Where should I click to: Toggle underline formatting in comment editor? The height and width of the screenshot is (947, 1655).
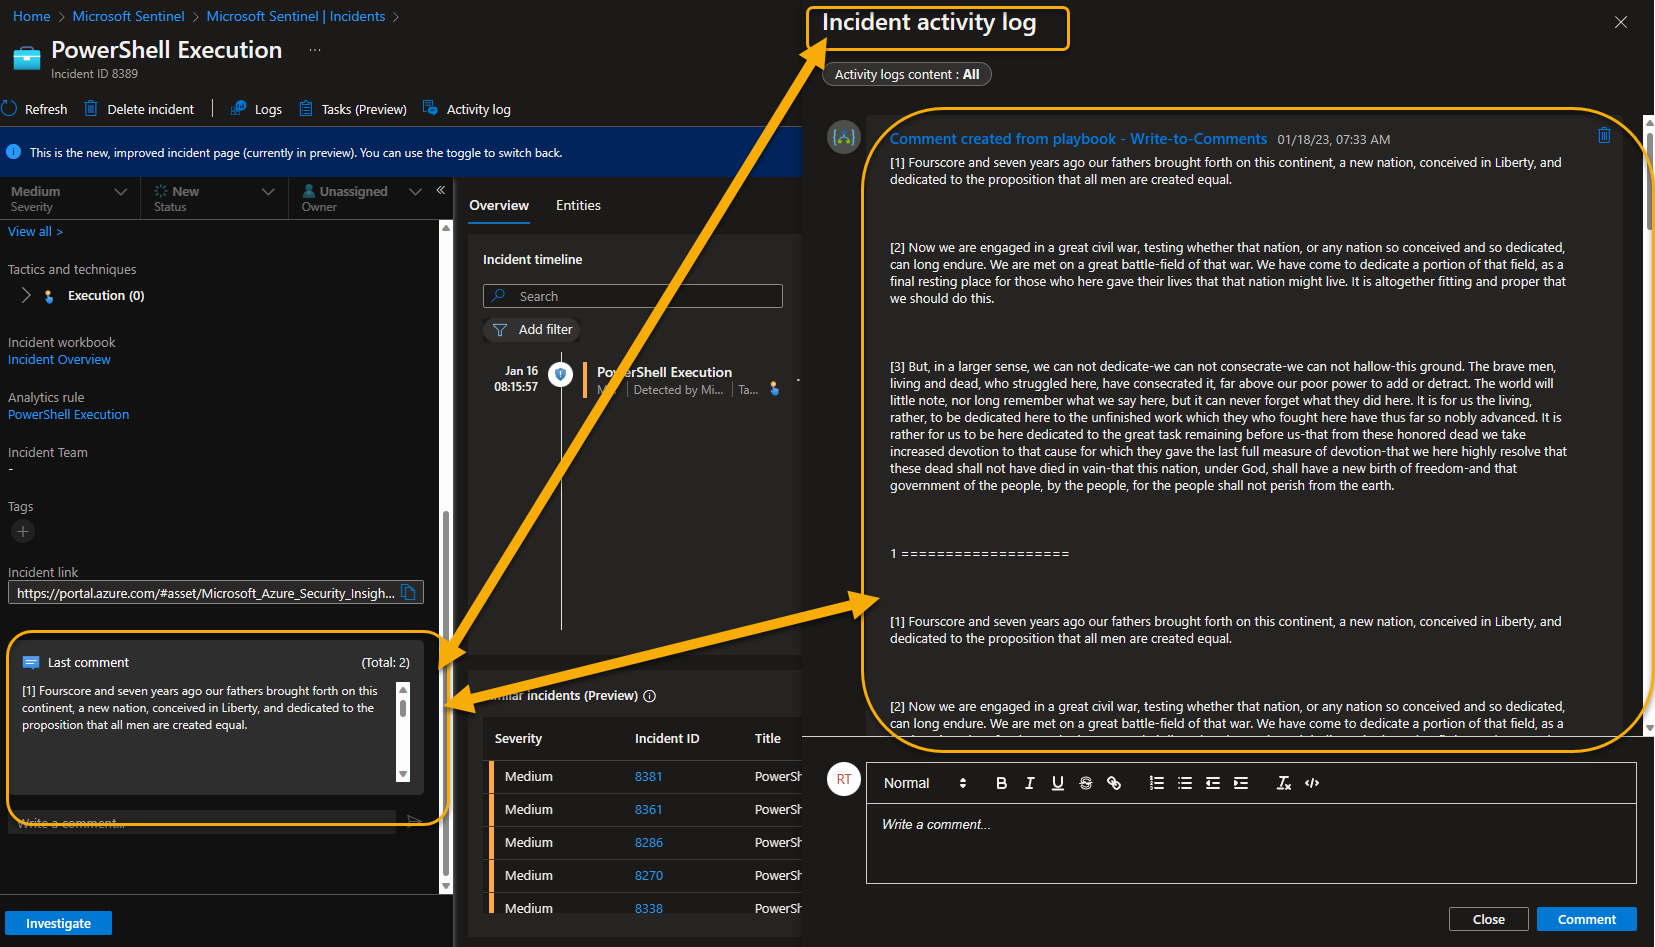pyautogui.click(x=1057, y=783)
